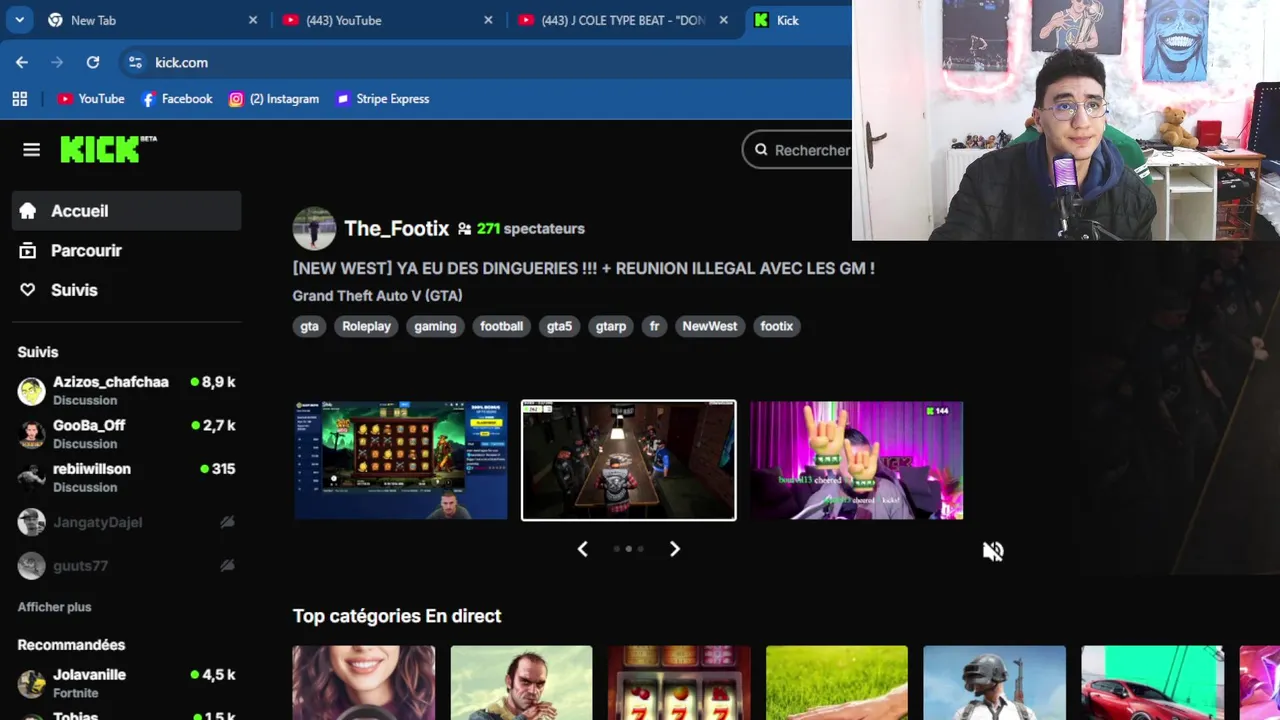Select the pink rock-hands stream thumbnail
The image size is (1280, 720).
(857, 460)
